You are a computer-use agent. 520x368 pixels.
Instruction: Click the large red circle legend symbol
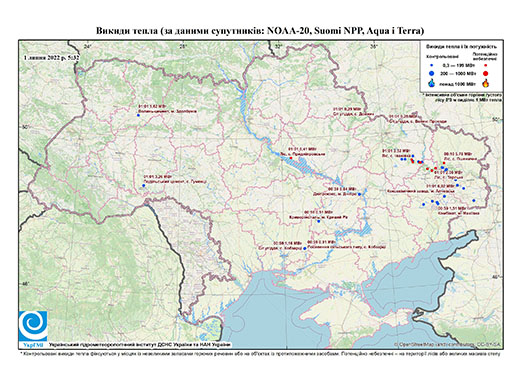click(x=485, y=73)
